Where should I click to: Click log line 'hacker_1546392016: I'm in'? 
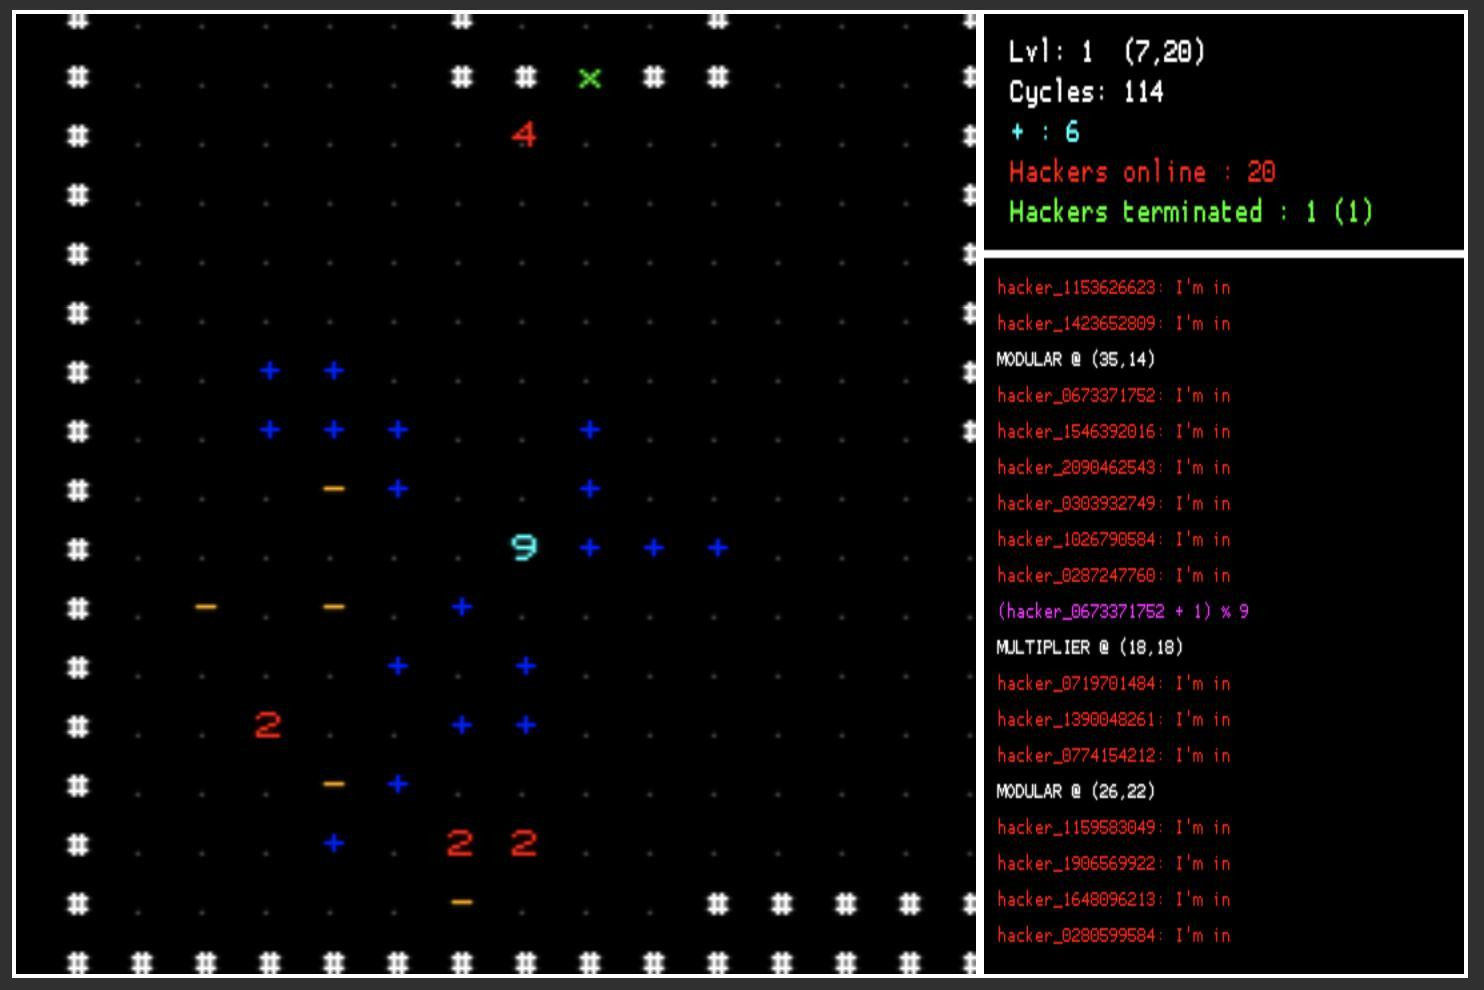point(1113,432)
